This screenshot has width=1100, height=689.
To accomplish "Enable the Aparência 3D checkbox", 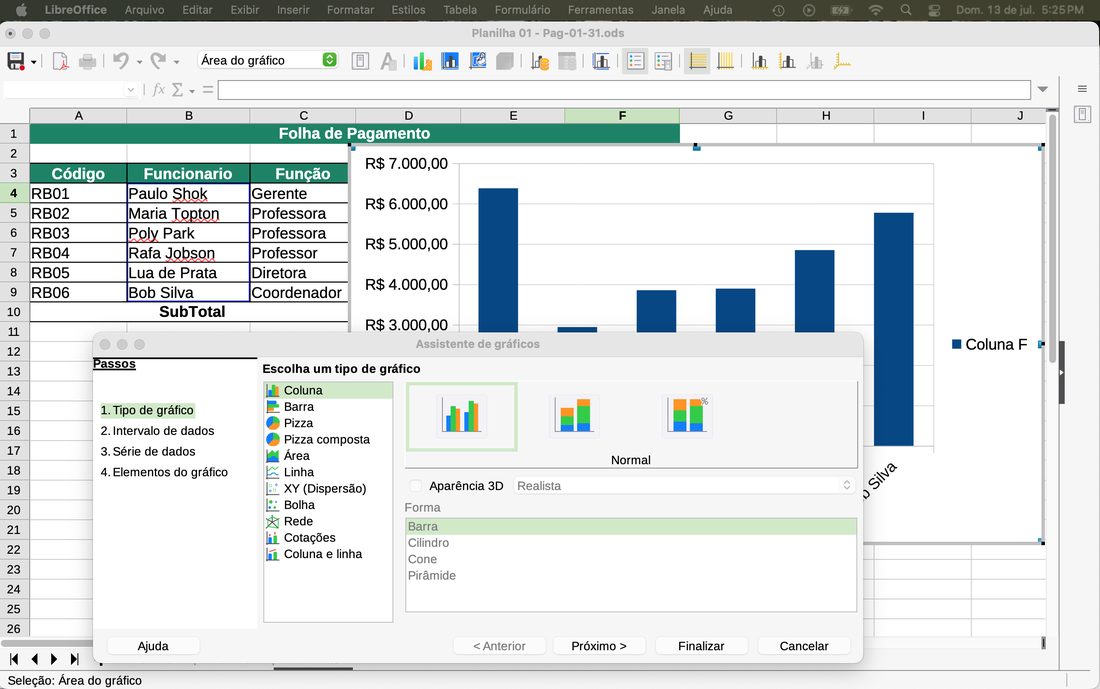I will pyautogui.click(x=416, y=486).
